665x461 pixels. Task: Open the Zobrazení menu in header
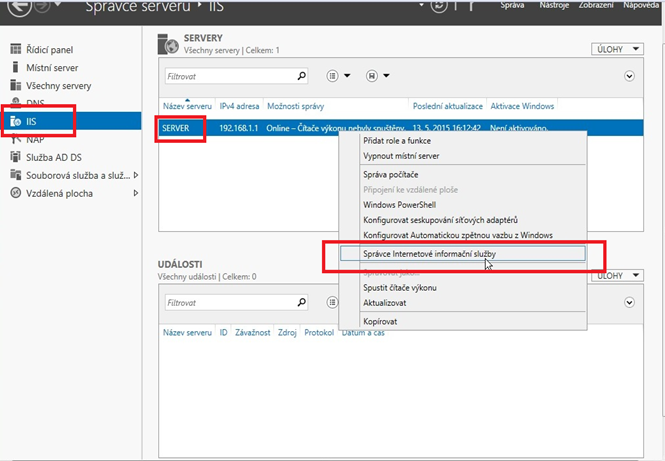[x=596, y=5]
